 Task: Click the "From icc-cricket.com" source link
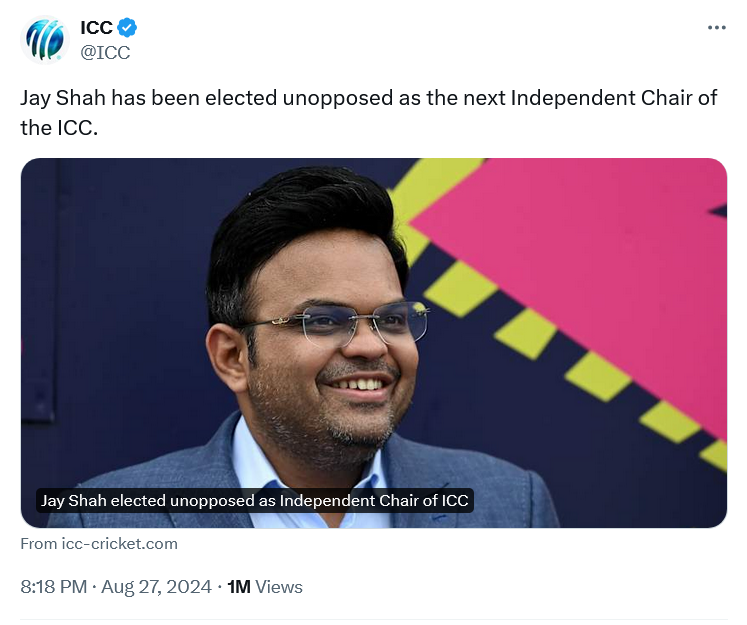tap(99, 544)
